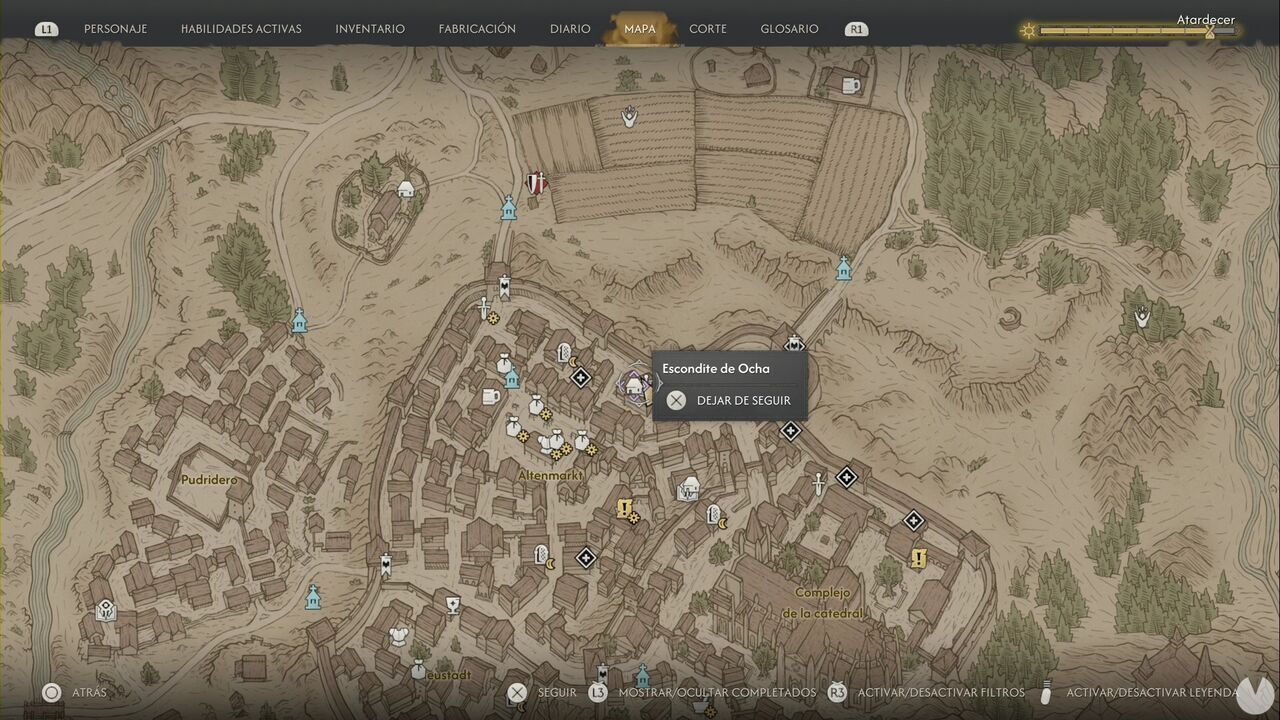Viewport: 1280px width, 720px height.
Task: Select the fast travel diamond beside the cathedral sword
Action: tap(847, 477)
